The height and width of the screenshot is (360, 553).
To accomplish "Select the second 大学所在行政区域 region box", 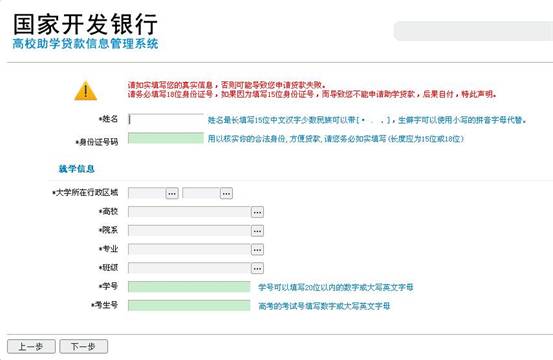I will tap(201, 193).
